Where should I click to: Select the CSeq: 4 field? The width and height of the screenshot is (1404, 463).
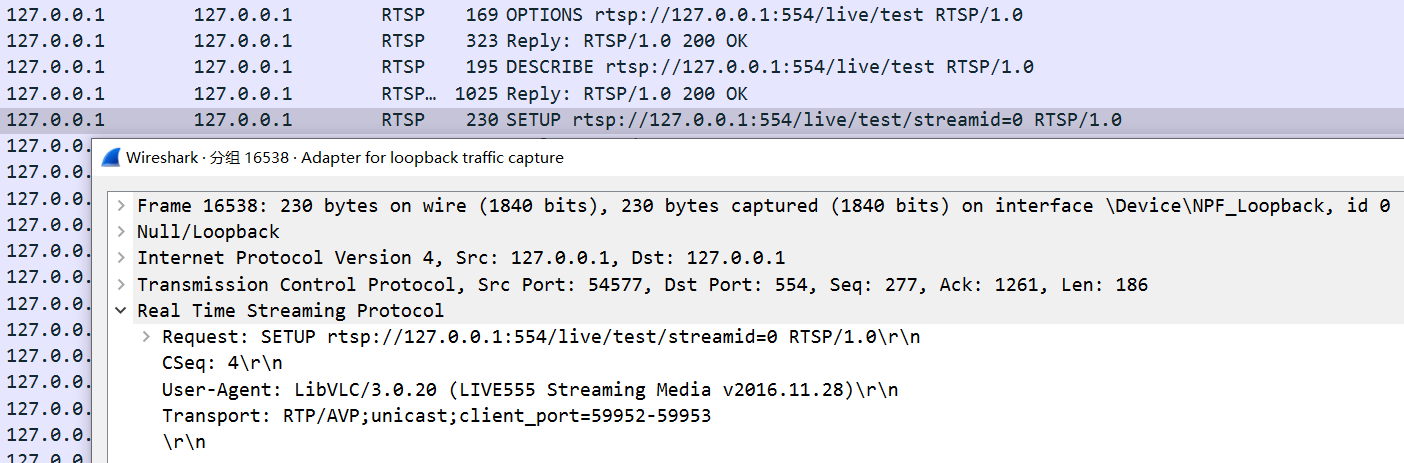(222, 363)
